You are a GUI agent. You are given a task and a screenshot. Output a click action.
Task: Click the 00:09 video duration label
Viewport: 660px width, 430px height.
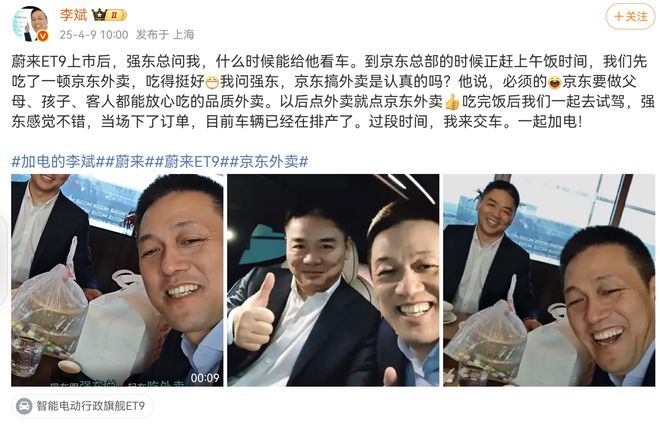pyautogui.click(x=205, y=378)
